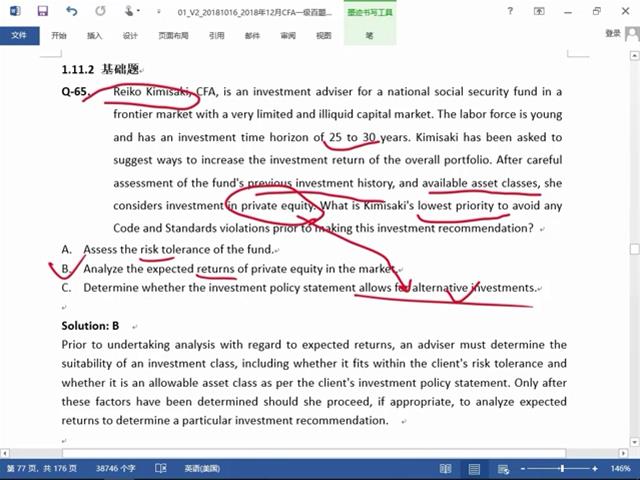Screen dimensions: 640x480
Task: Click the touch/mouse mode hand icon
Action: [x=130, y=11]
